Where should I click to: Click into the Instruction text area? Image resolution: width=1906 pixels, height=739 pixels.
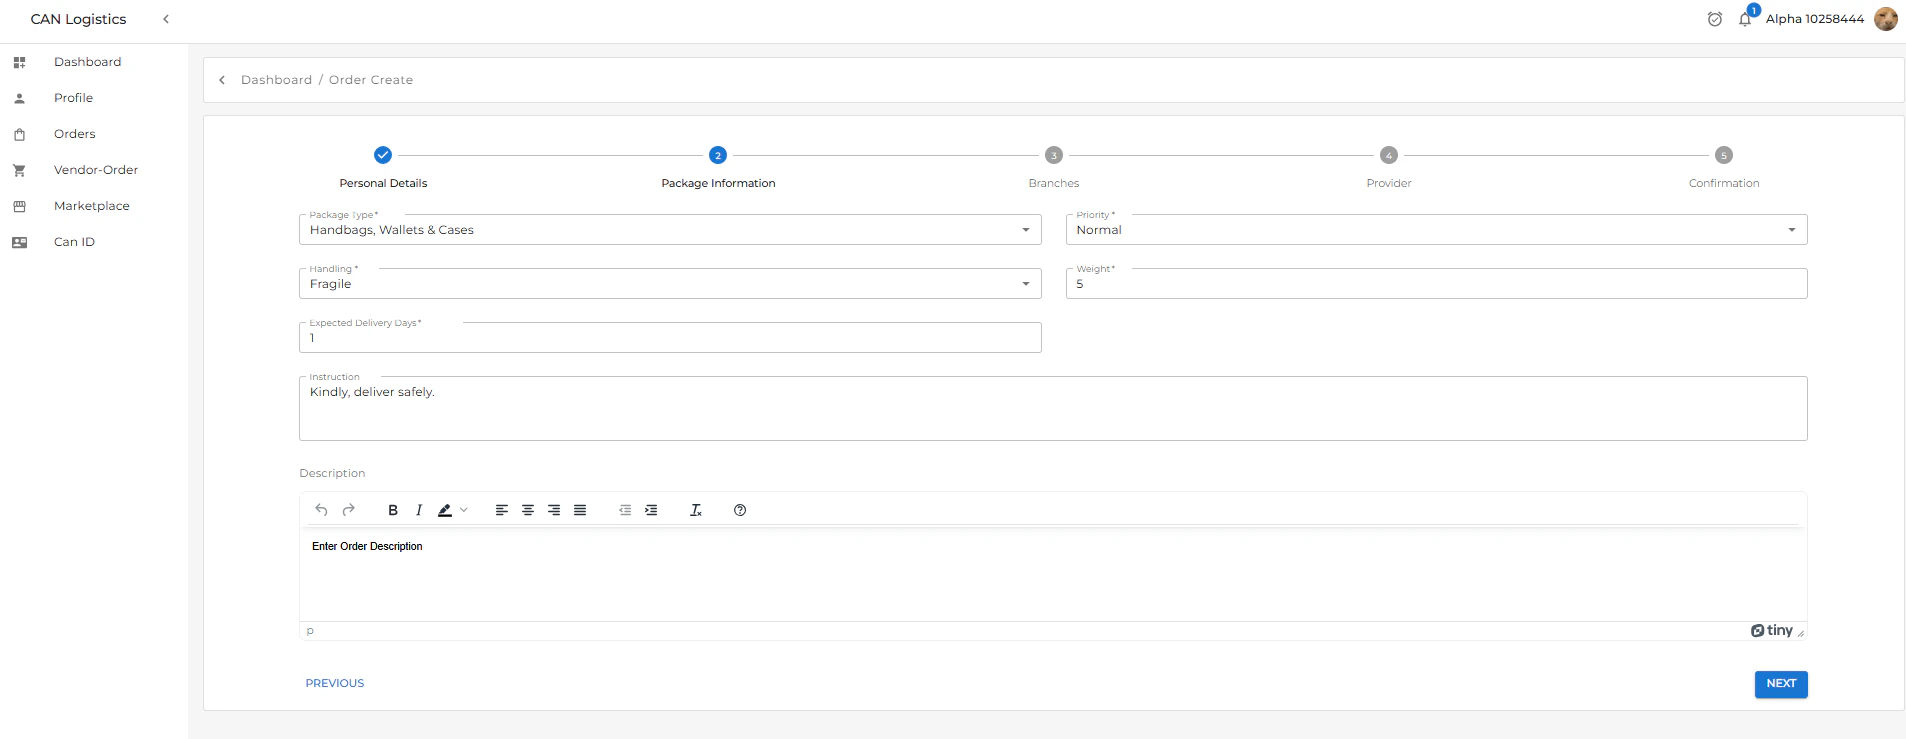(1053, 409)
